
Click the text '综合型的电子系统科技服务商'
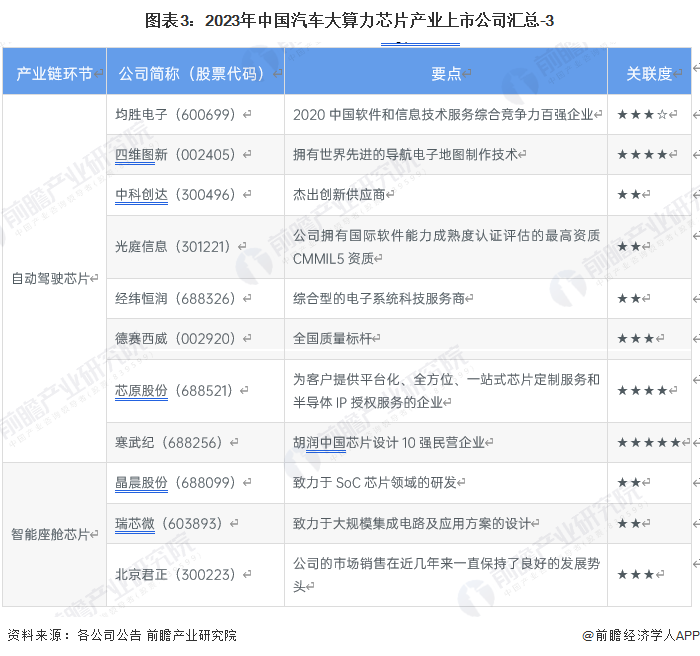[x=379, y=298]
